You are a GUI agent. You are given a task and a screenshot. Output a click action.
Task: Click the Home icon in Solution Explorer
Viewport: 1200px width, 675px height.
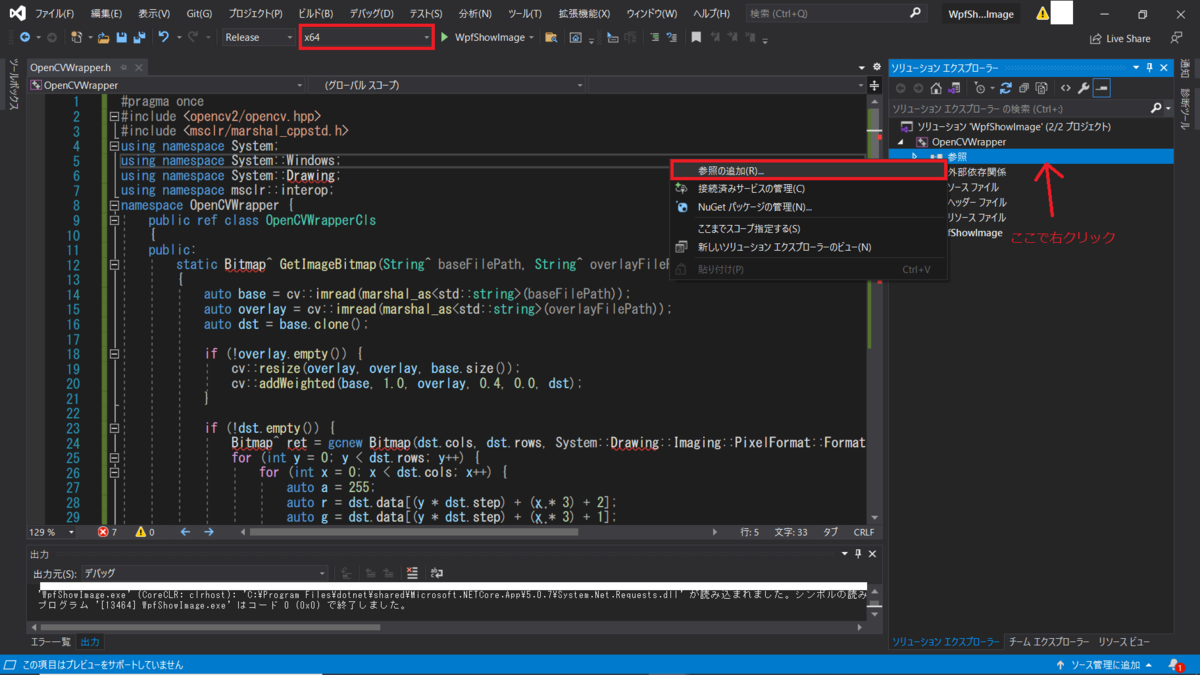click(936, 88)
